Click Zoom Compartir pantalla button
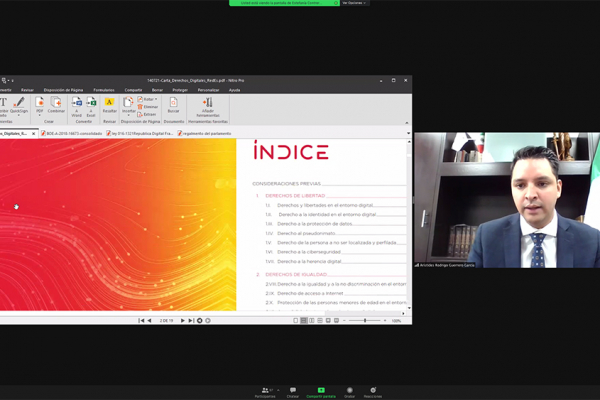This screenshot has width=600, height=400. point(321,392)
